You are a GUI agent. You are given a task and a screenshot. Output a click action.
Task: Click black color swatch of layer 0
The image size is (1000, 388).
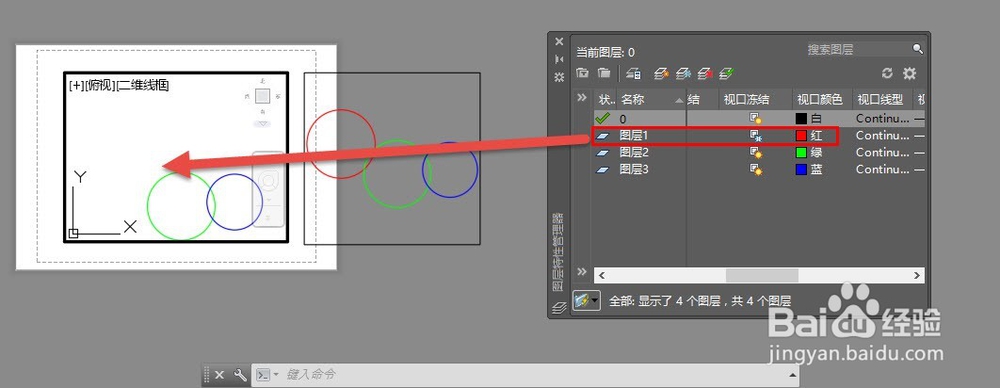802,118
